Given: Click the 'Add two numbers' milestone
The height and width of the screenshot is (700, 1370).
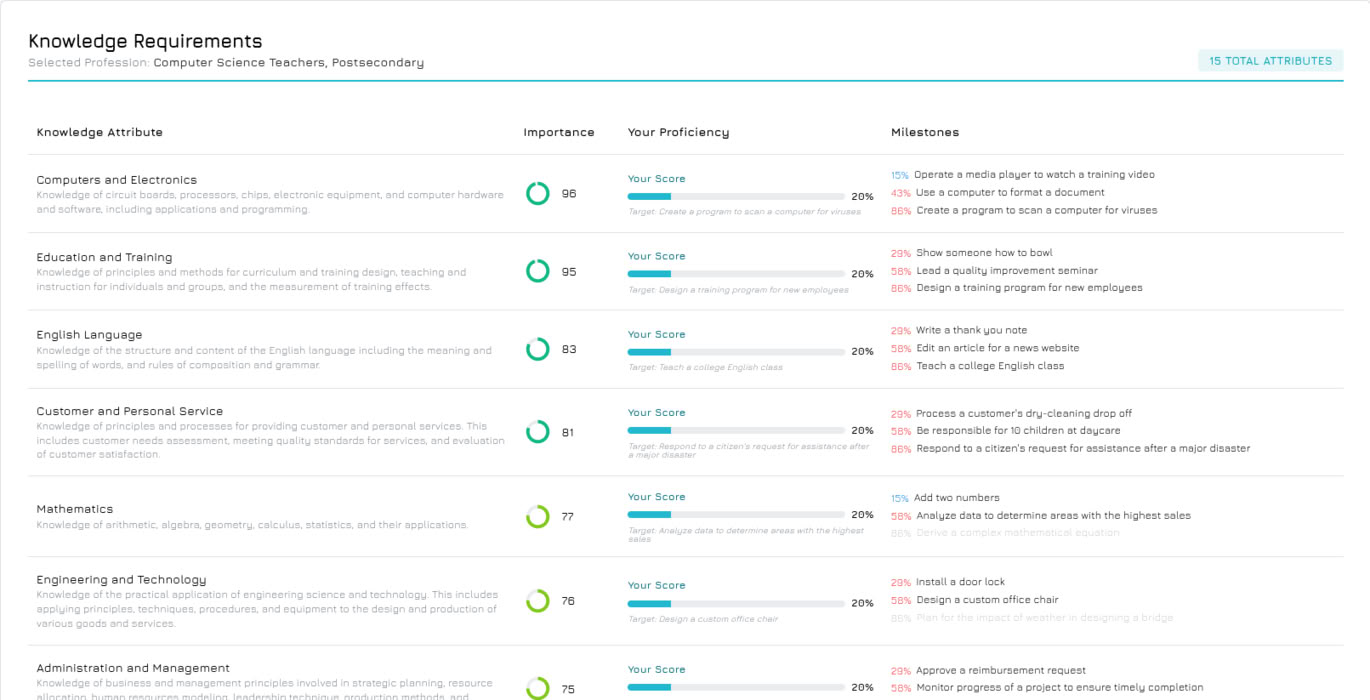Looking at the screenshot, I should pos(956,498).
